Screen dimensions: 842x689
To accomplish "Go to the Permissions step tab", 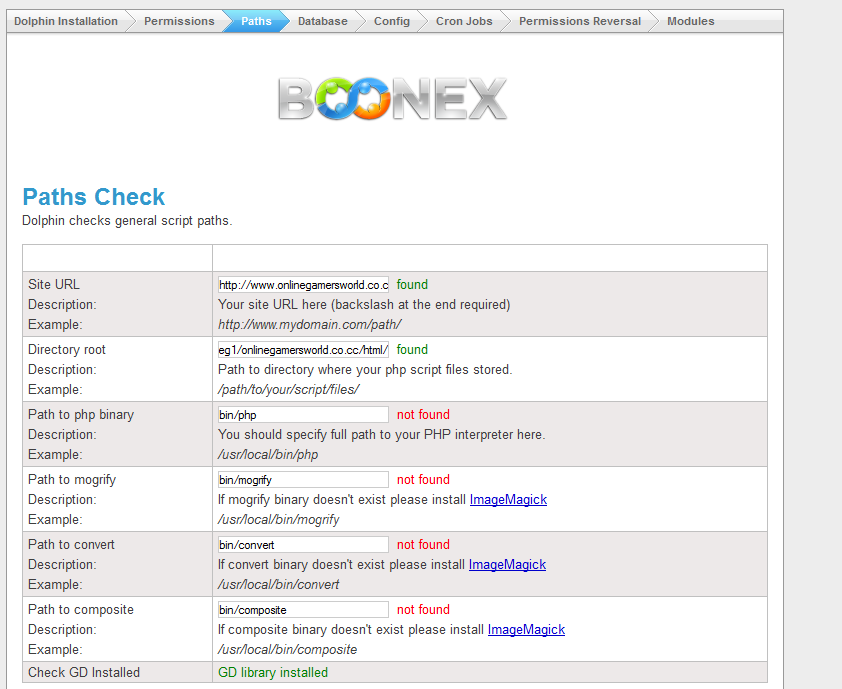I will pyautogui.click(x=179, y=21).
